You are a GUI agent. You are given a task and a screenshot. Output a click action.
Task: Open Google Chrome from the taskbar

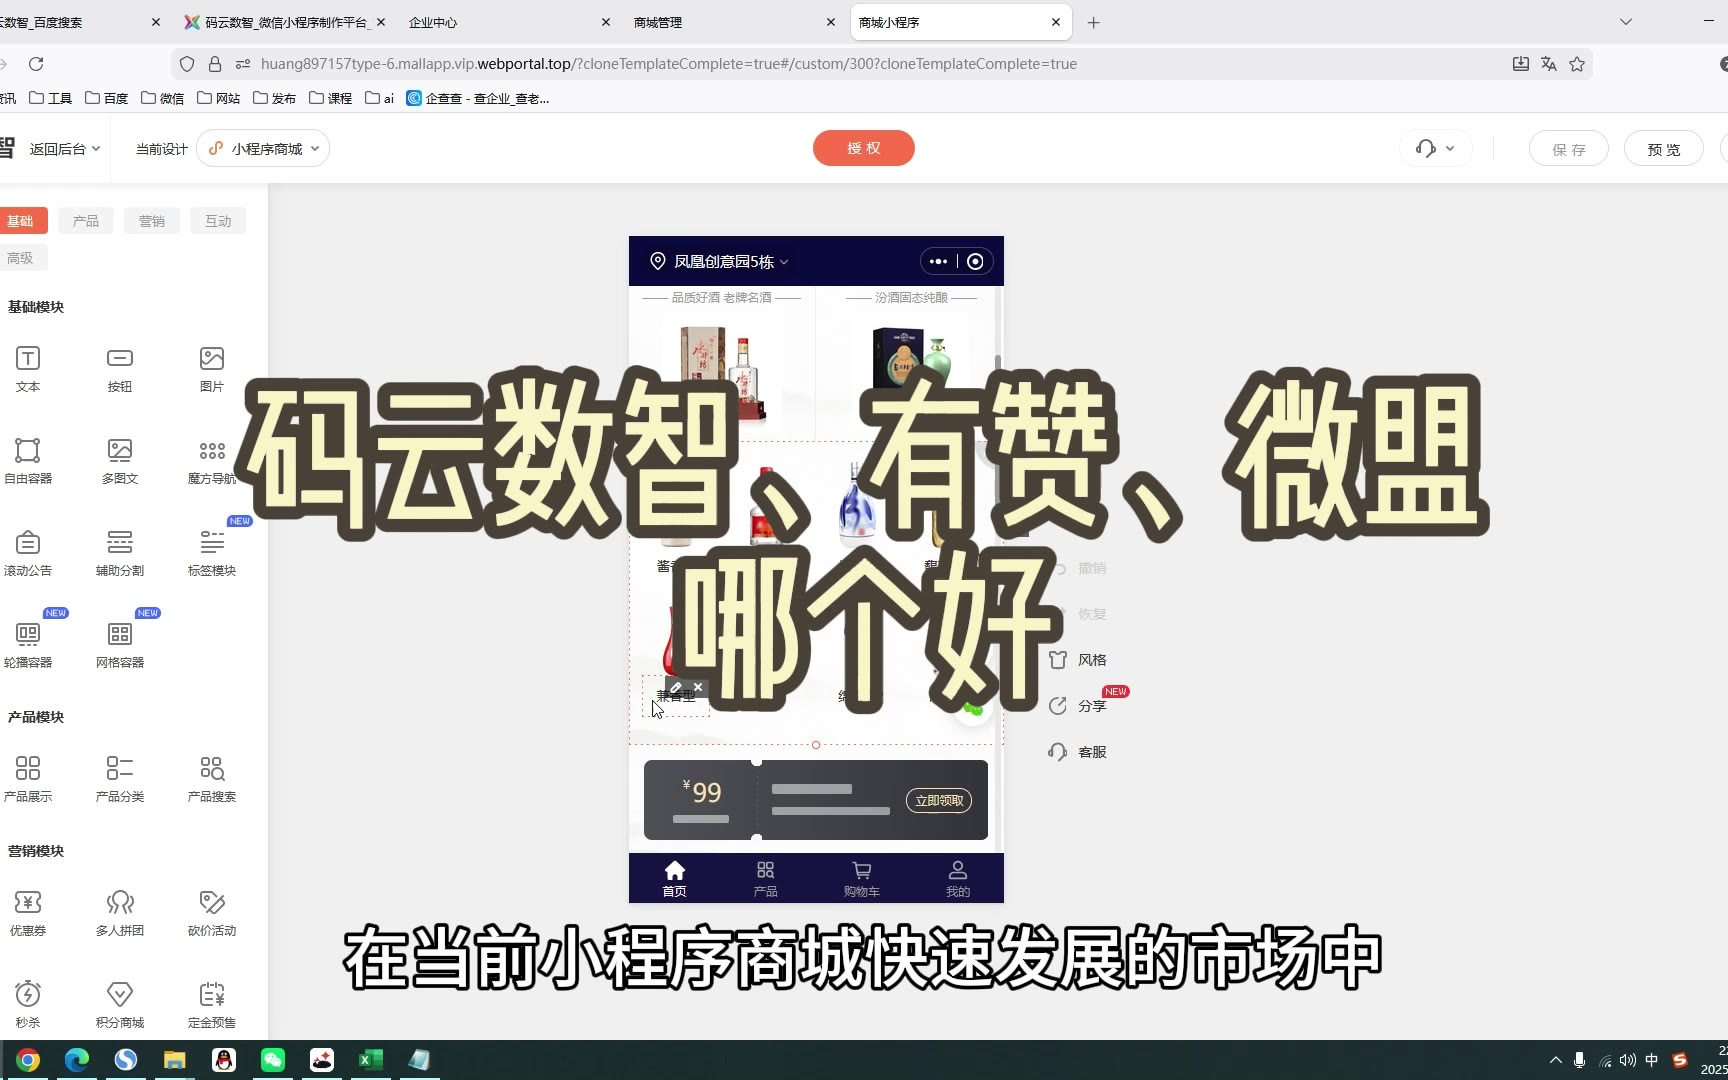click(x=28, y=1060)
